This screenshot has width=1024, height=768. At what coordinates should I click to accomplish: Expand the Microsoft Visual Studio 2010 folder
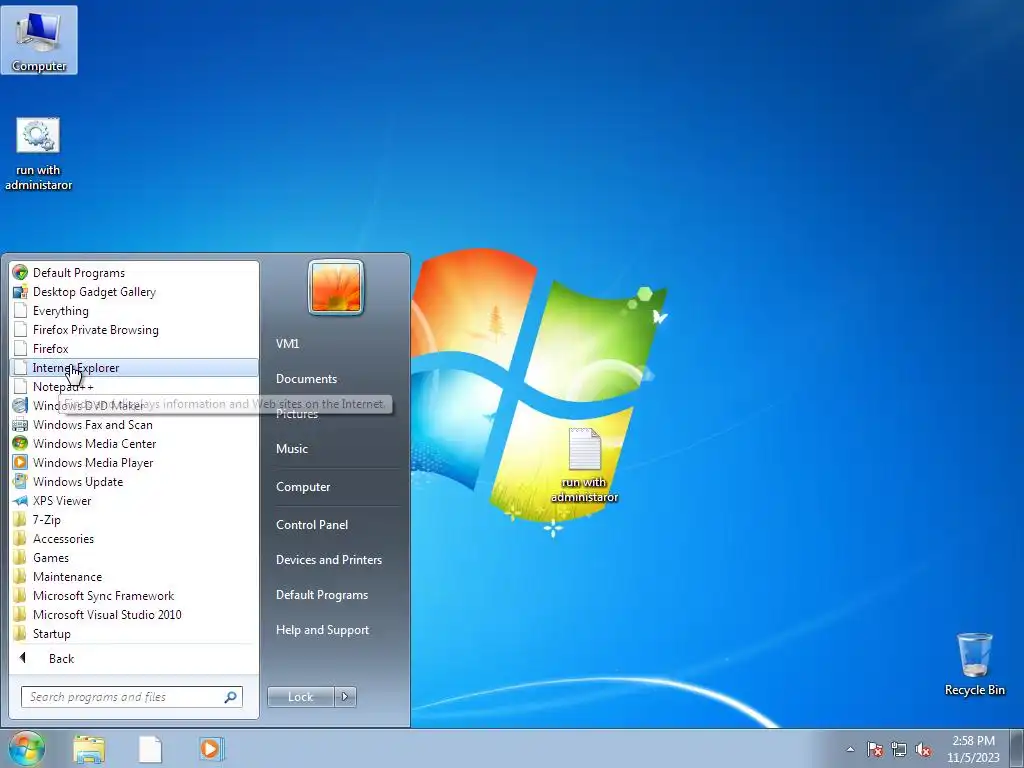coord(134,614)
